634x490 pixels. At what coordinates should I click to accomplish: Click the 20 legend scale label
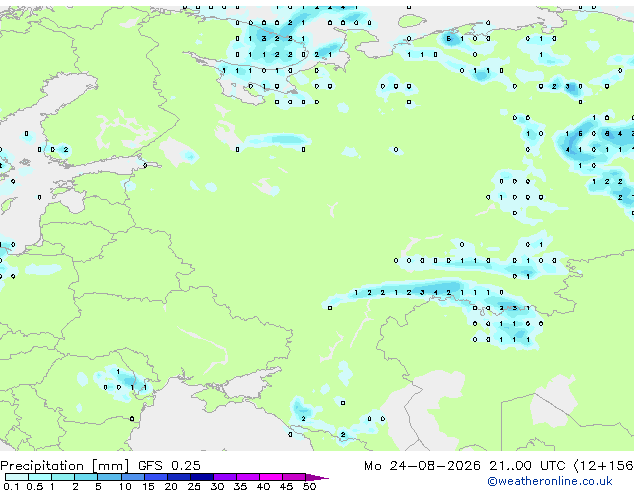tap(171, 486)
